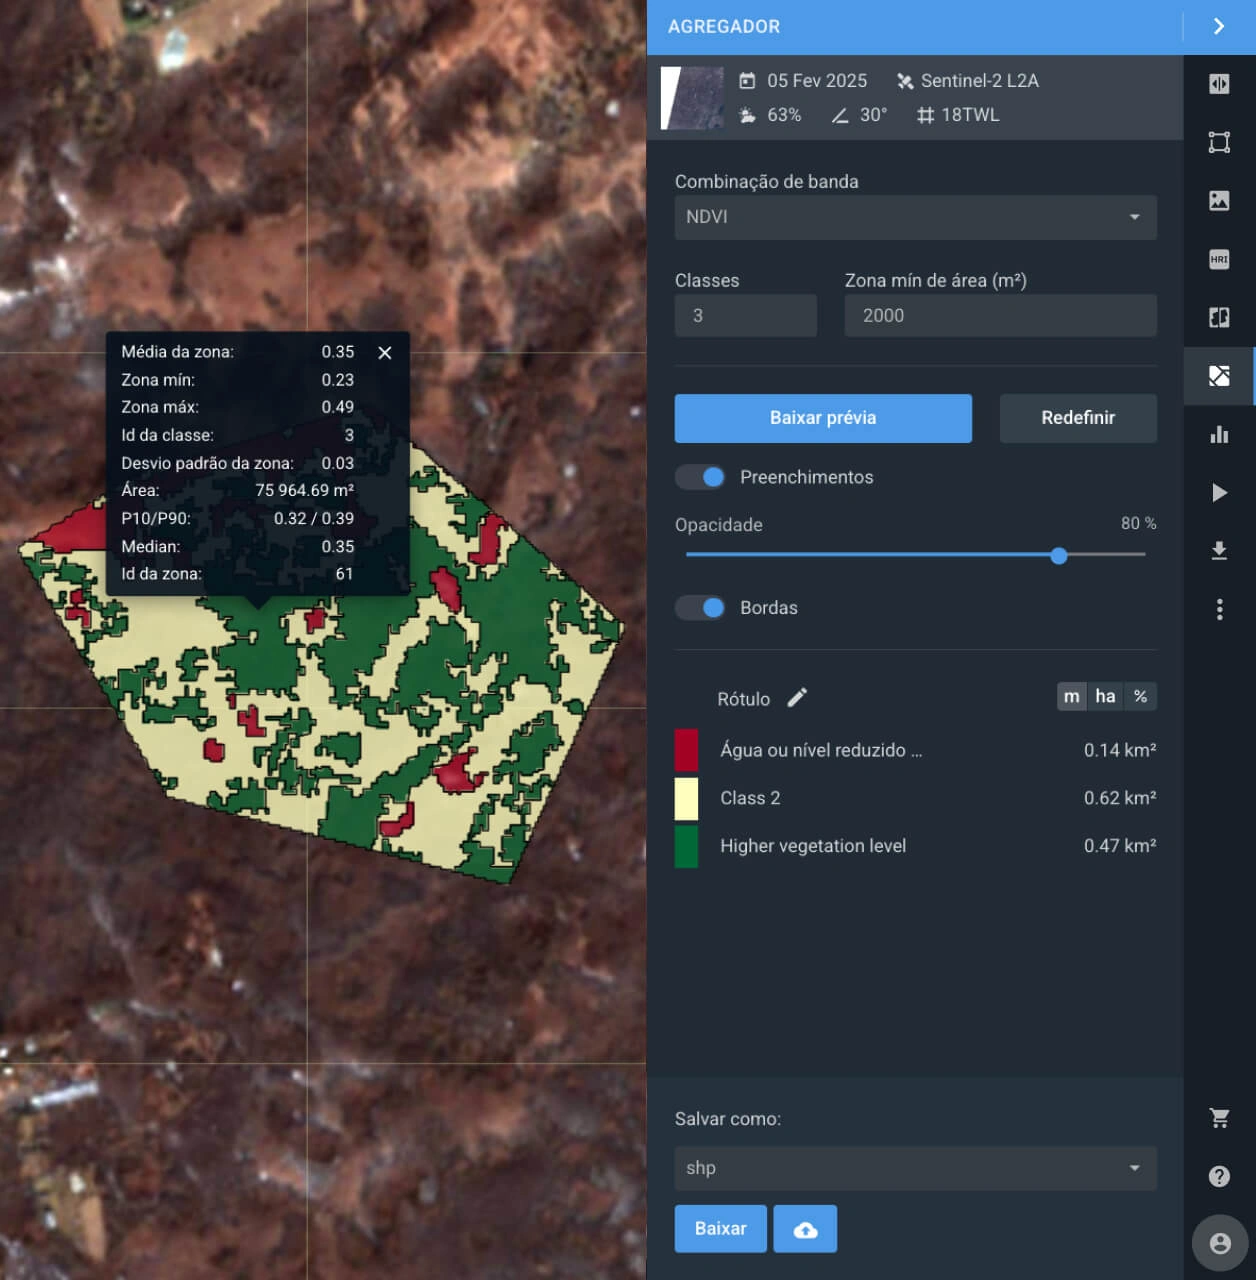
Task: Click the Baixar prévia button
Action: [822, 418]
